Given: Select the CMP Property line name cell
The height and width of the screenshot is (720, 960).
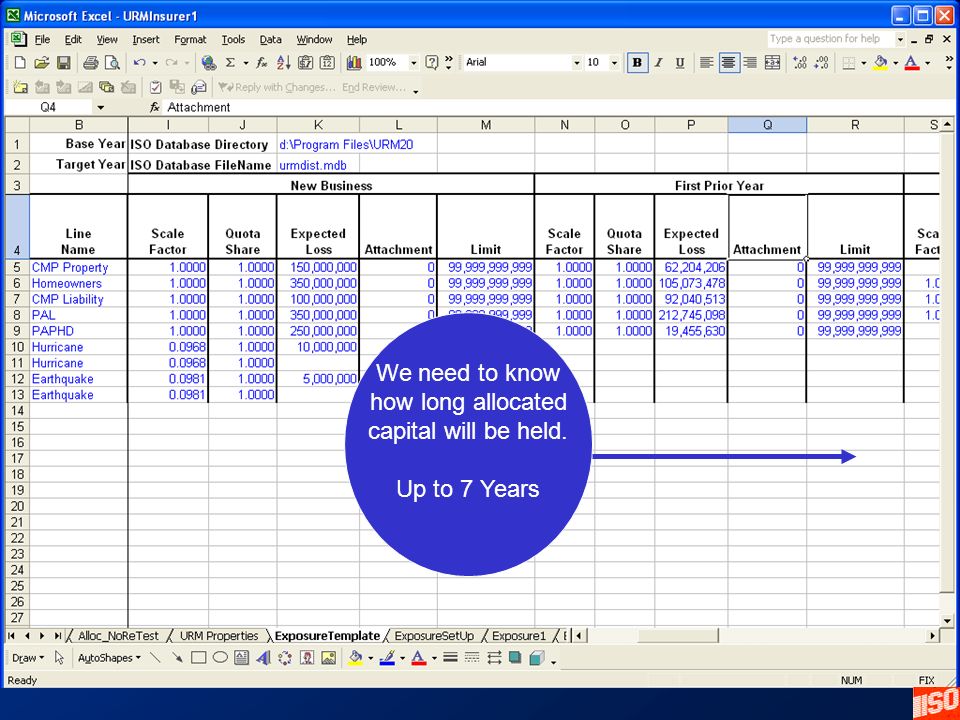Looking at the screenshot, I should (x=78, y=268).
